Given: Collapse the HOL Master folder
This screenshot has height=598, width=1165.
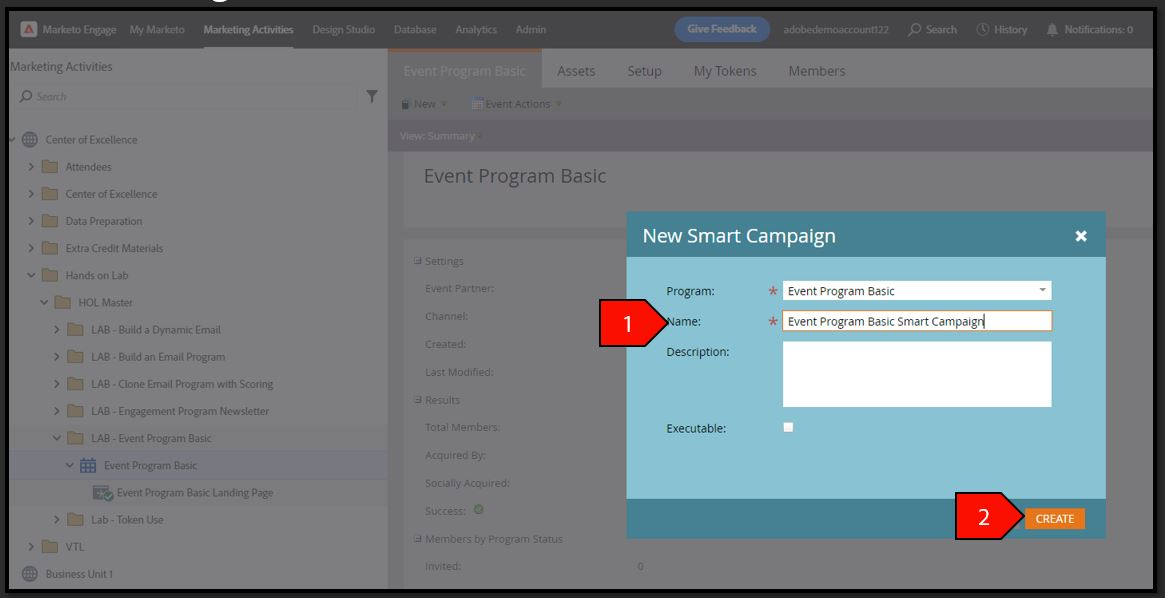Looking at the screenshot, I should [x=44, y=302].
